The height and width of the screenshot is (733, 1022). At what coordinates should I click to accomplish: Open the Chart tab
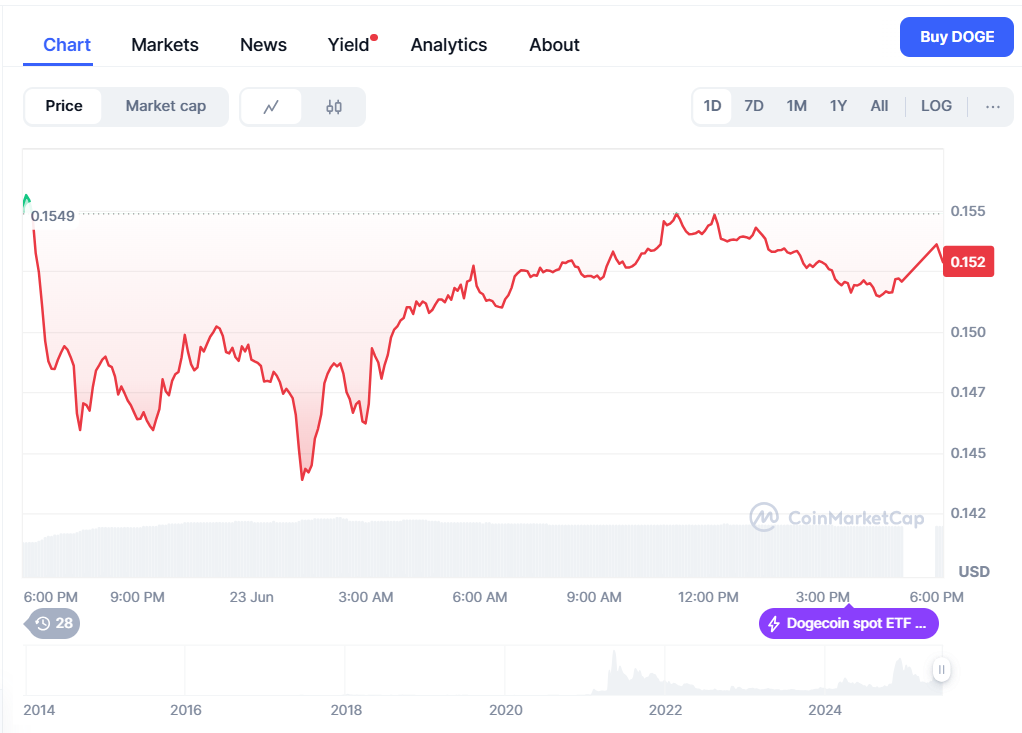click(66, 45)
